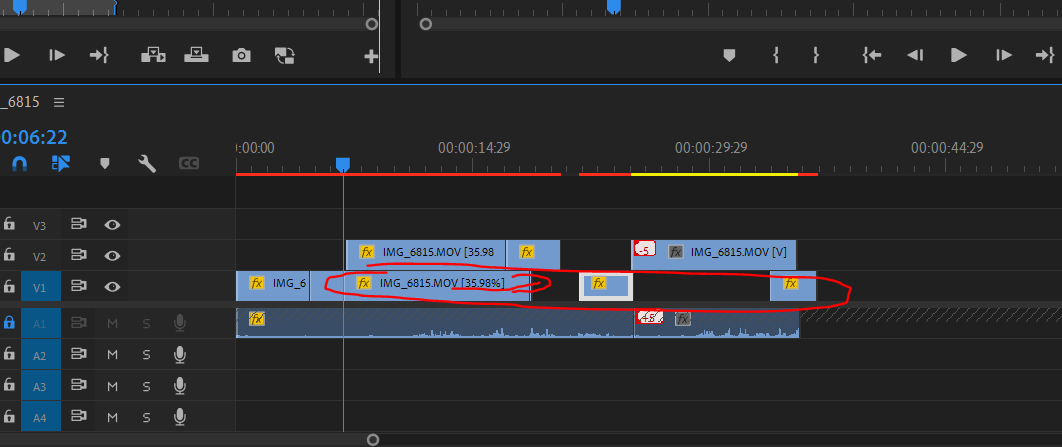
Task: Mute audio track A2
Action: point(112,354)
